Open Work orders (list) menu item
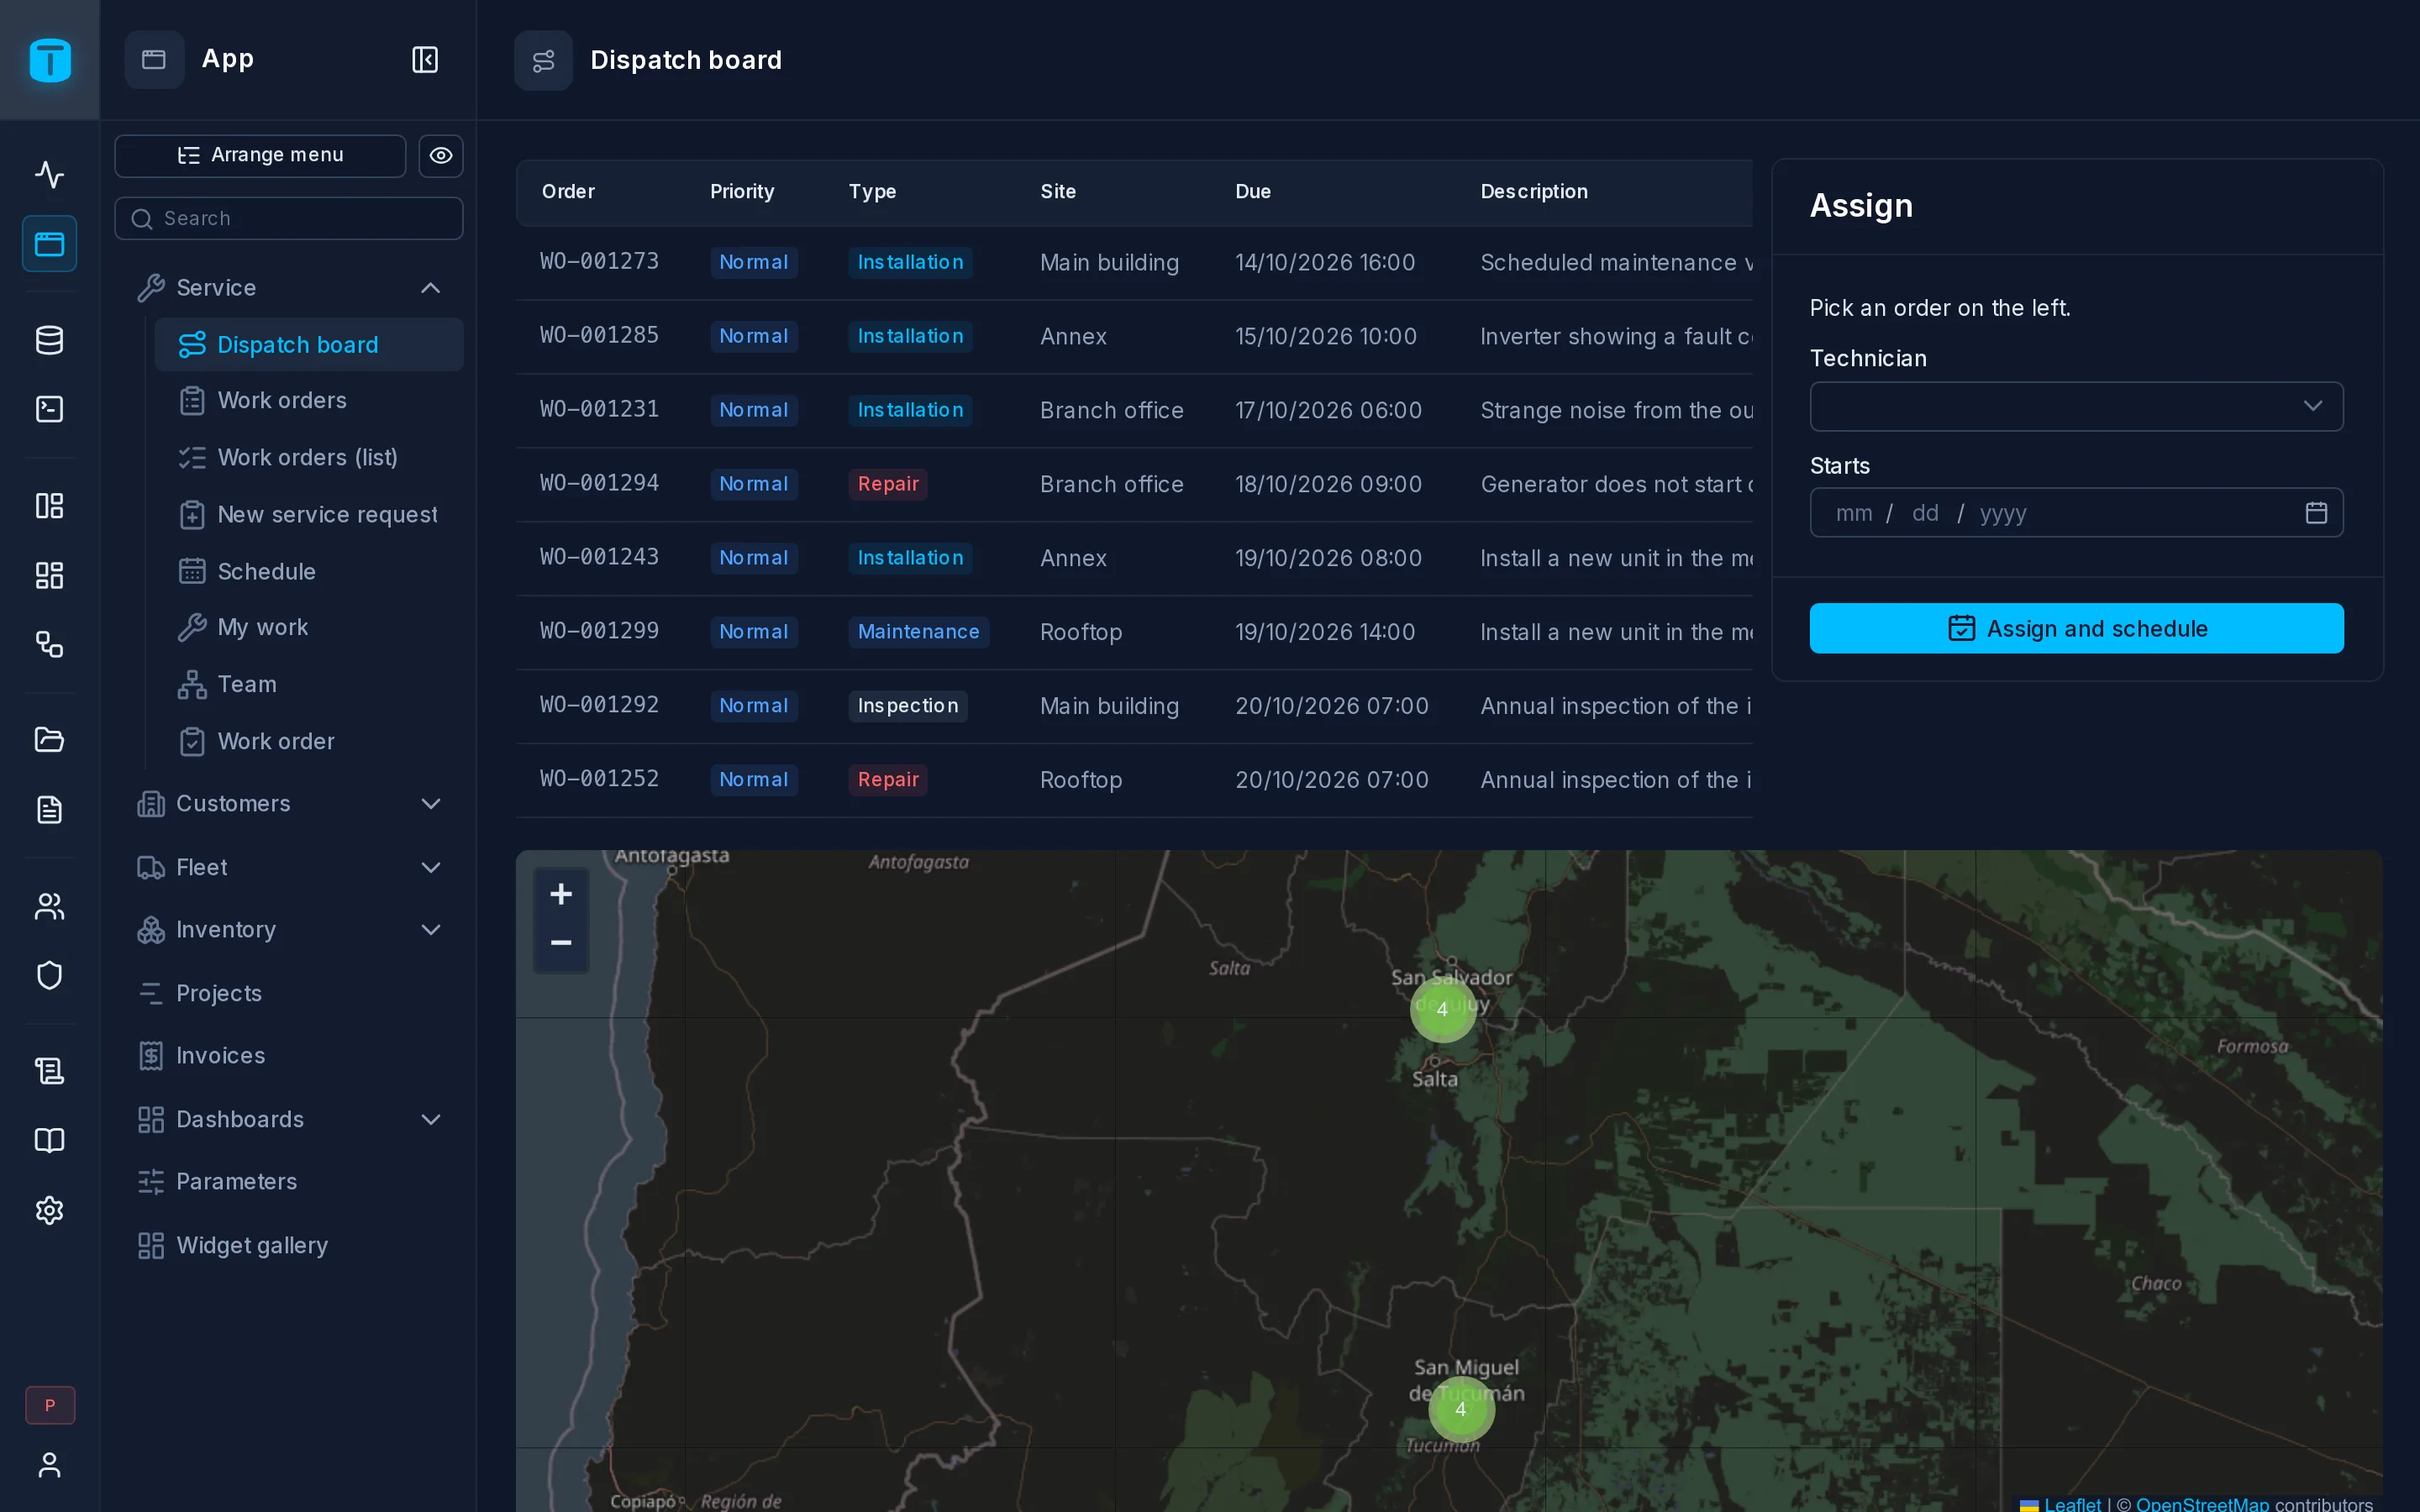 pos(308,457)
